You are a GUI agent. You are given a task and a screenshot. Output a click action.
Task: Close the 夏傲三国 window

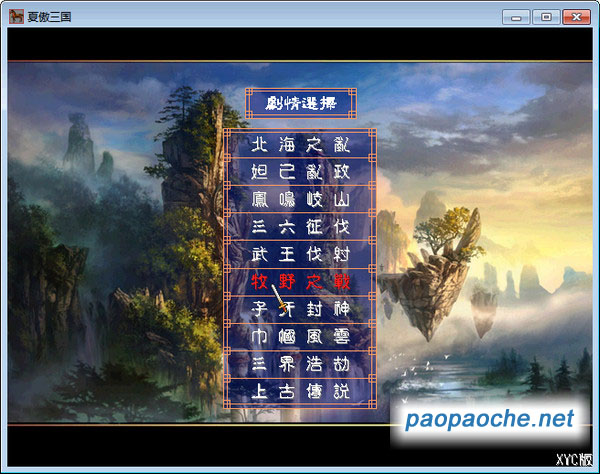[x=576, y=17]
